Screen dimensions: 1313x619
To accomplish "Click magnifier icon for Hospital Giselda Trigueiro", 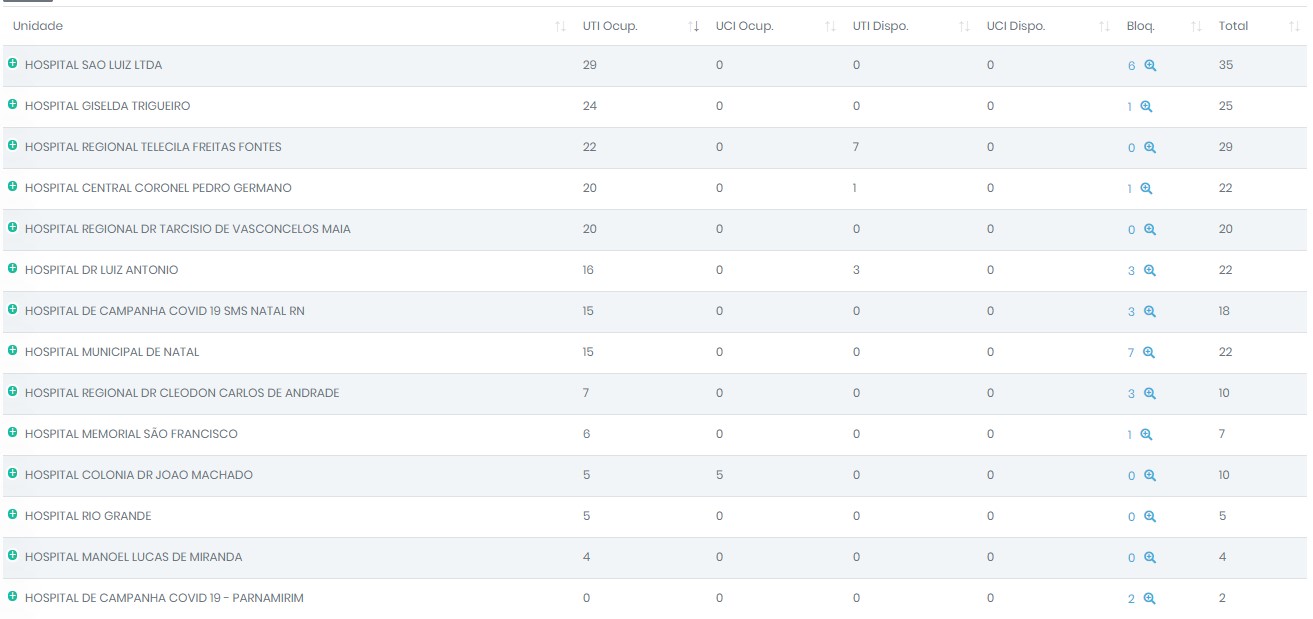I will coord(1146,106).
